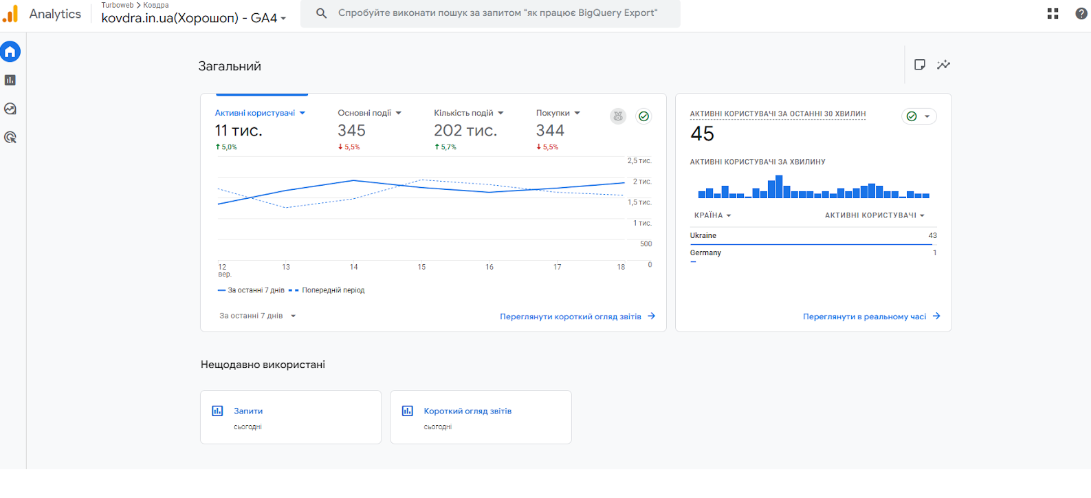Click the customize card note icon
The height and width of the screenshot is (498, 1091).
920,65
